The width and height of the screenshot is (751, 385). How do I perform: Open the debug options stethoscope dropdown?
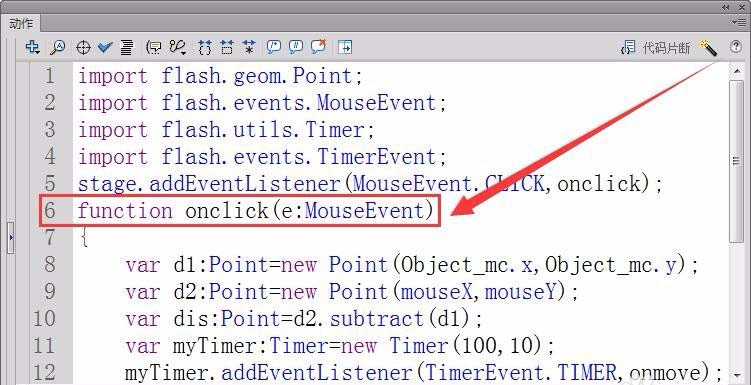tap(177, 47)
